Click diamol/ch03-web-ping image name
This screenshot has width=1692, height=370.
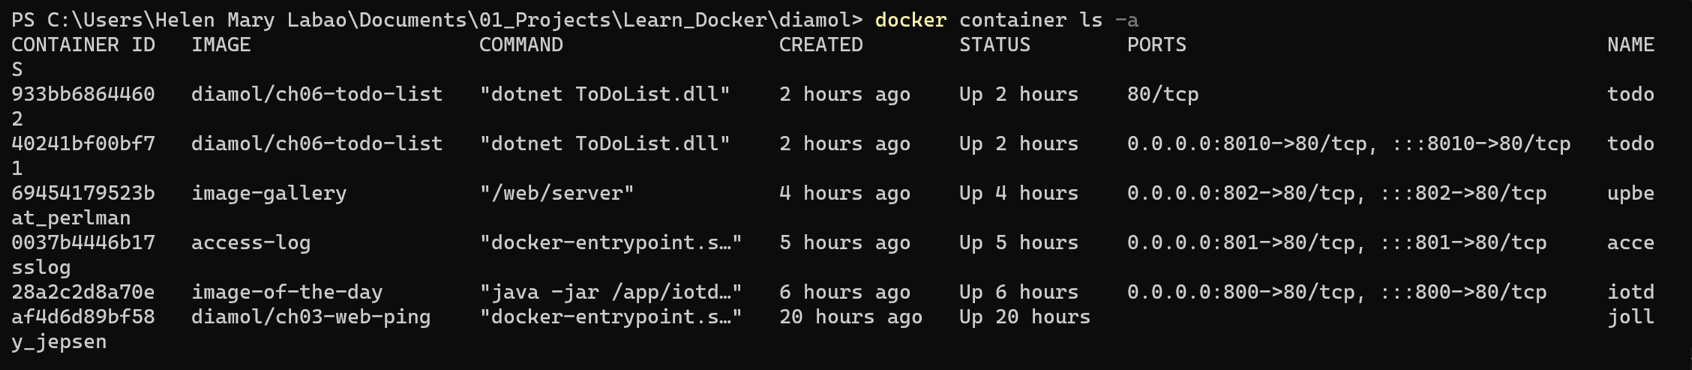(311, 317)
